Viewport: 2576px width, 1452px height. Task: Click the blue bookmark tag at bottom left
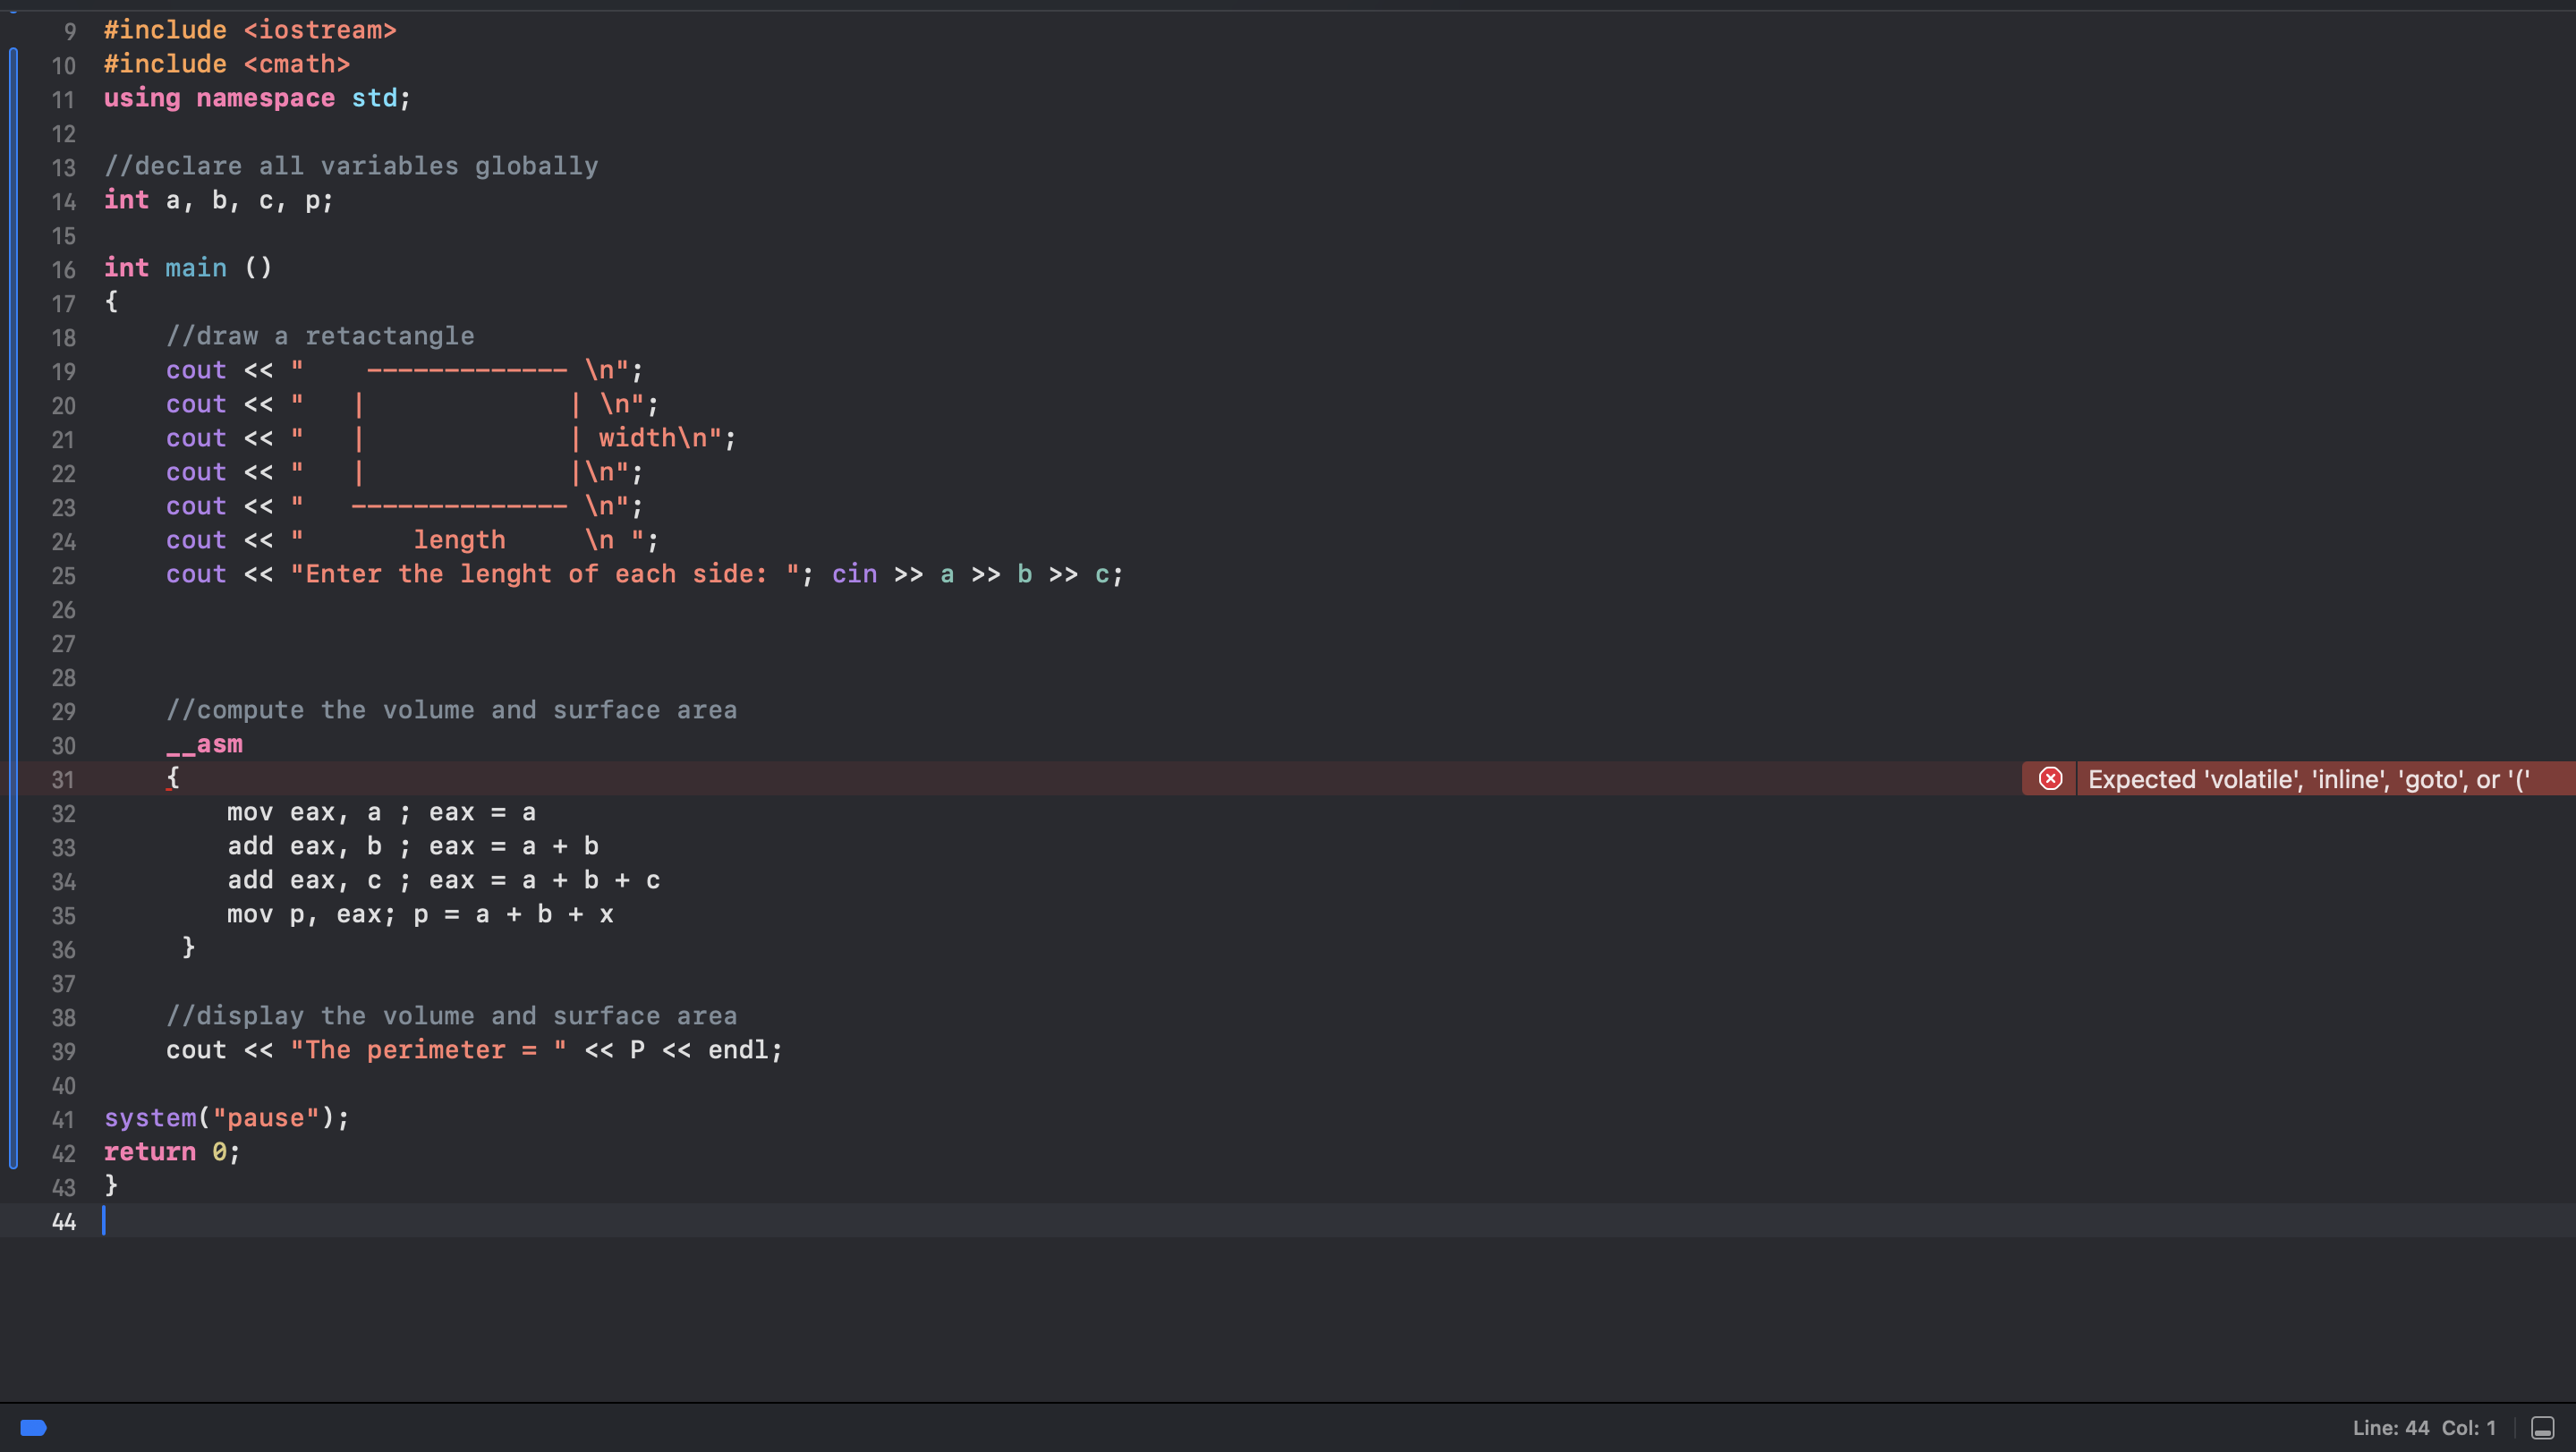33,1427
